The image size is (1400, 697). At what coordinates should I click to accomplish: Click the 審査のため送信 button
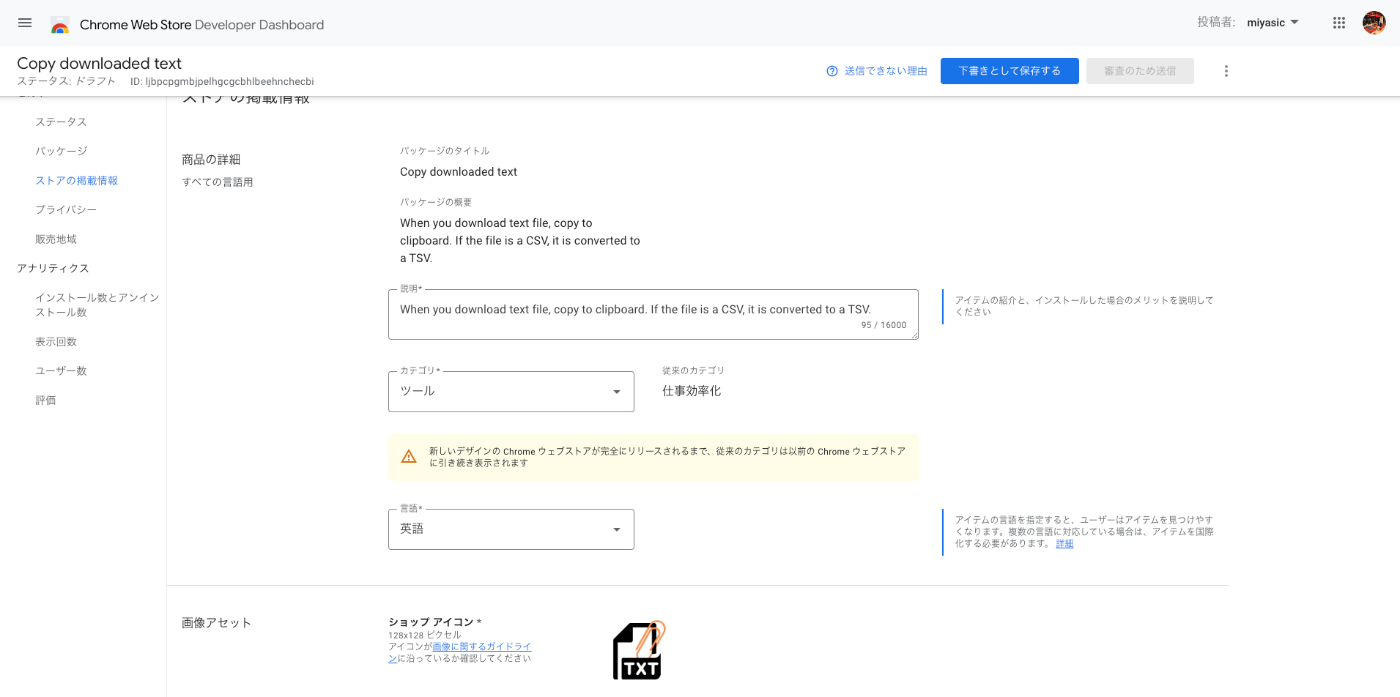coord(1140,71)
